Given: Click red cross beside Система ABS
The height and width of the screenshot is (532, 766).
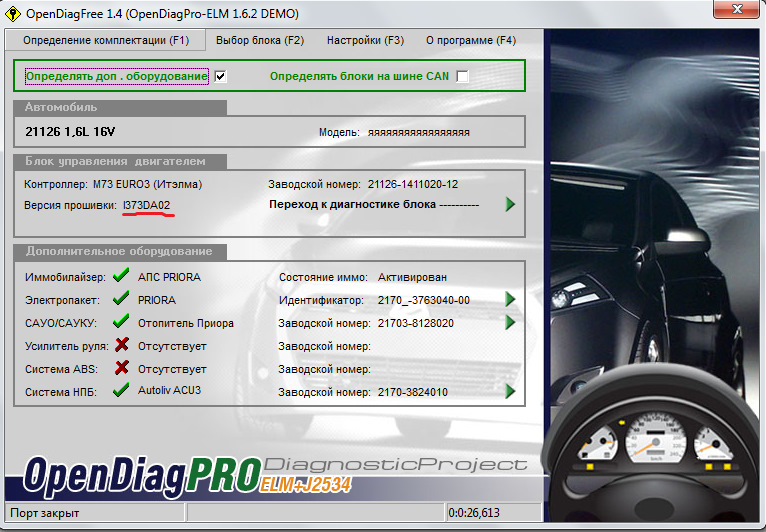Looking at the screenshot, I should pos(122,367).
